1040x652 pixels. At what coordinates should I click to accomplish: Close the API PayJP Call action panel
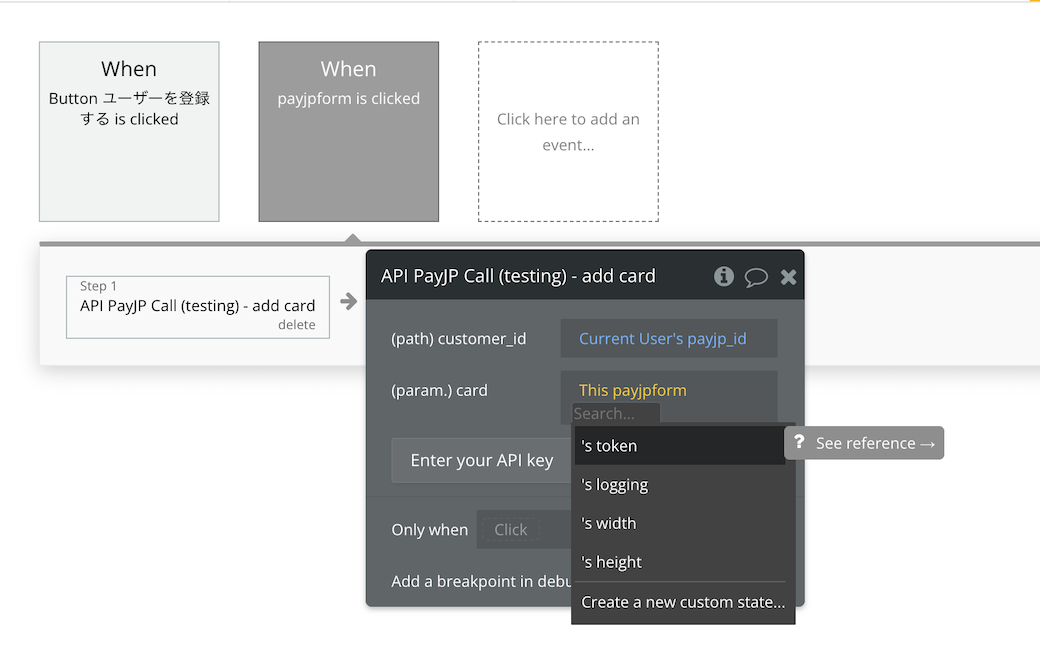788,277
